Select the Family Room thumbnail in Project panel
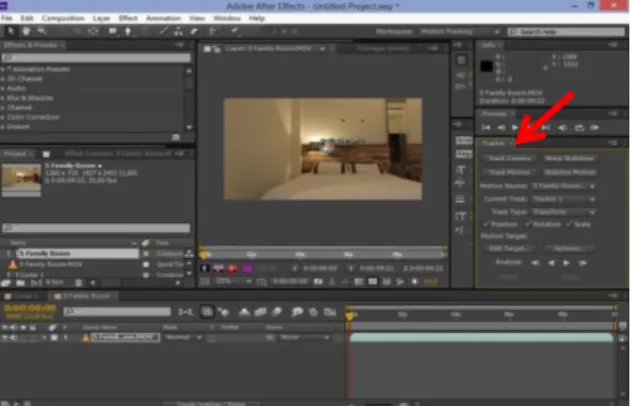This screenshot has width=635, height=406. 21,178
